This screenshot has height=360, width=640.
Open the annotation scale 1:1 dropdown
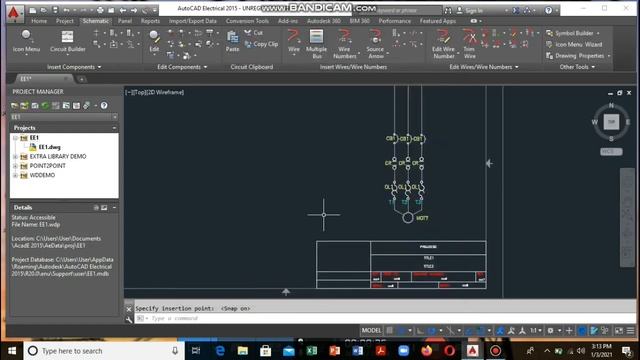pyautogui.click(x=536, y=331)
